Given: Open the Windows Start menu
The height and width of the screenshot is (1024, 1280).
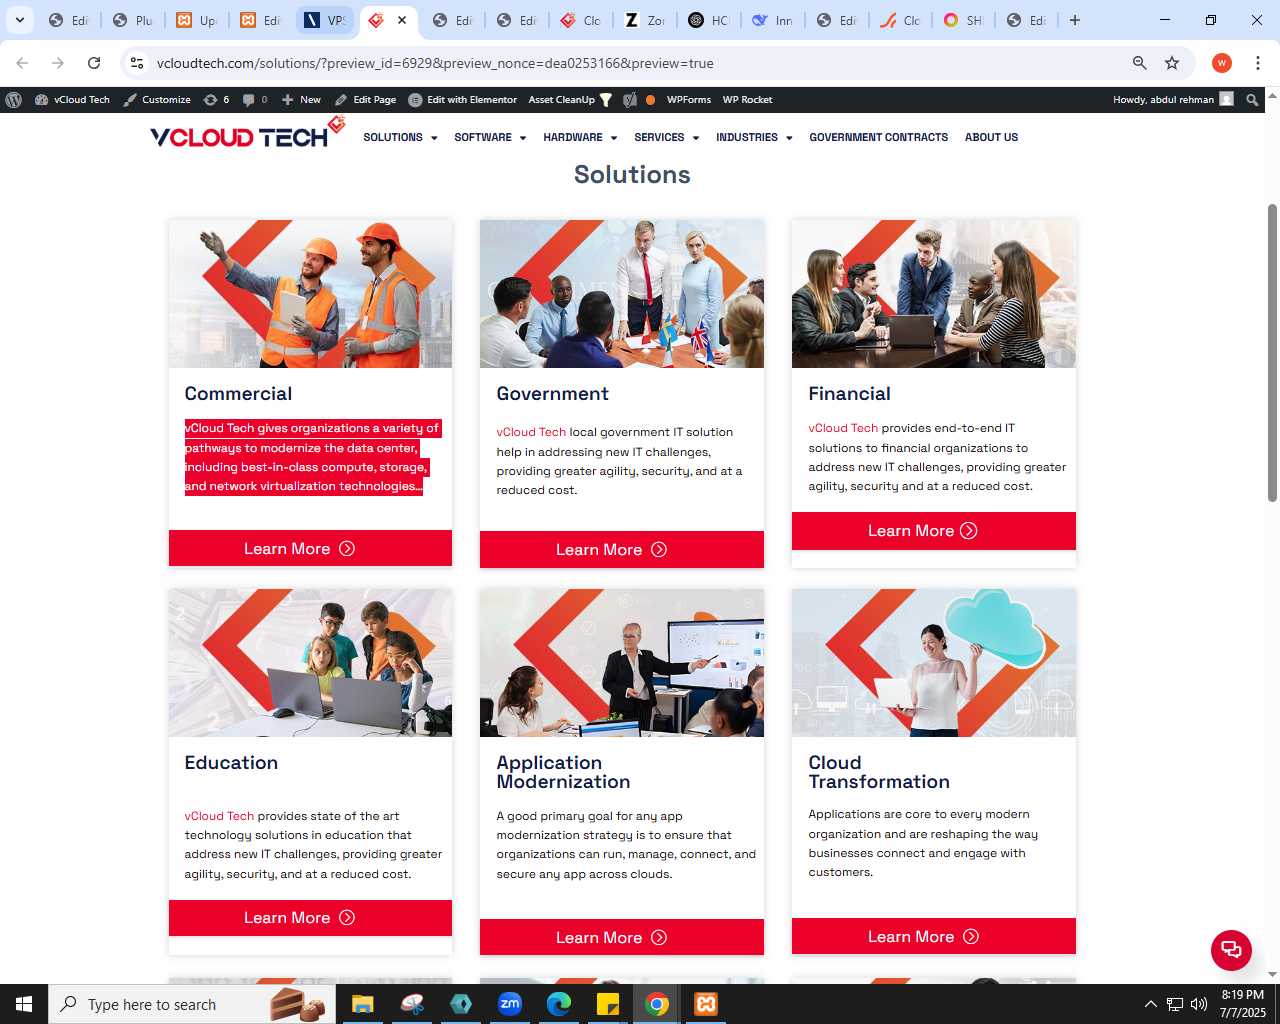Looking at the screenshot, I should 24,1004.
